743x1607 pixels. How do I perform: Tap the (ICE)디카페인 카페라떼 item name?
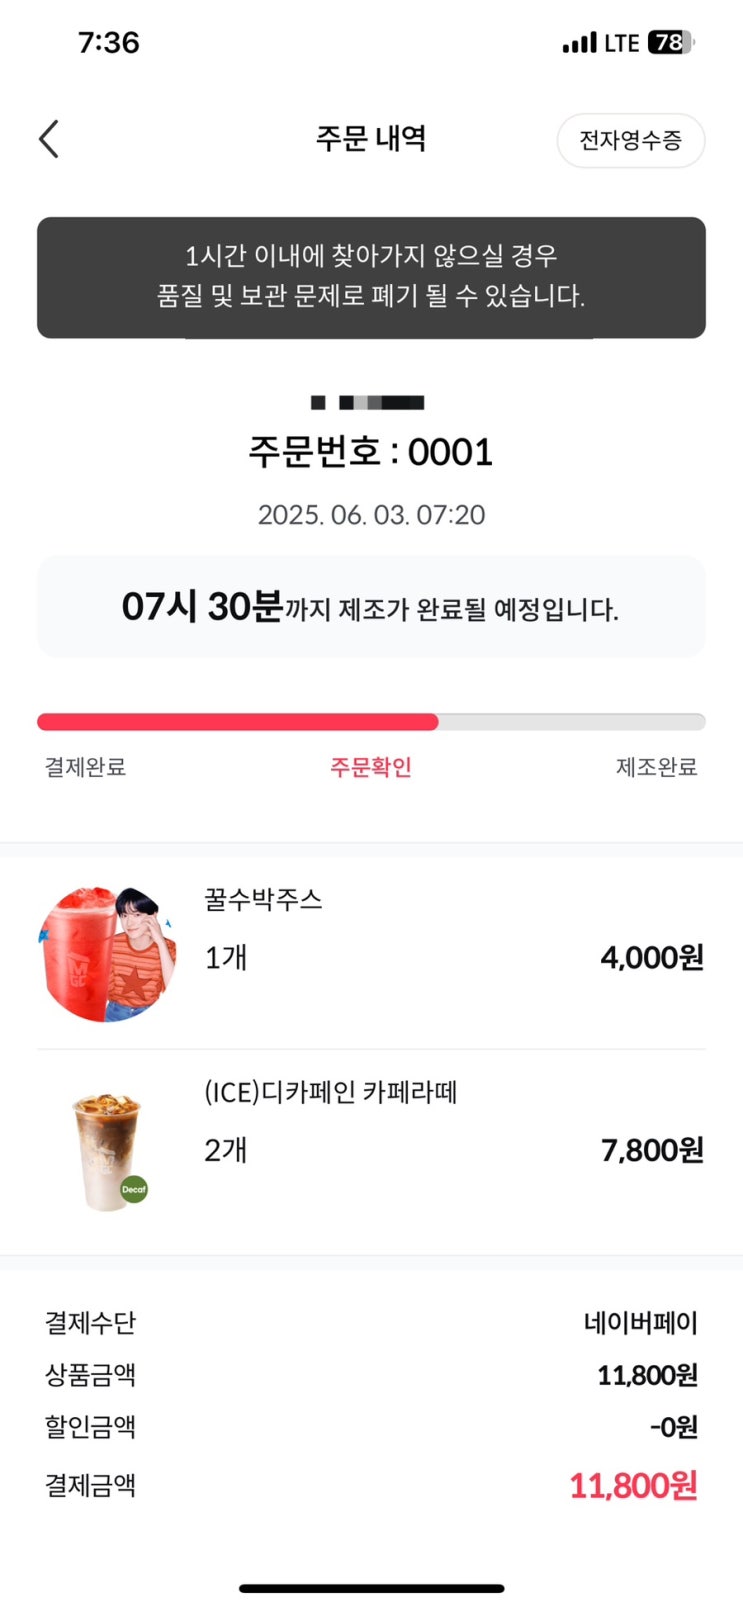330,1092
